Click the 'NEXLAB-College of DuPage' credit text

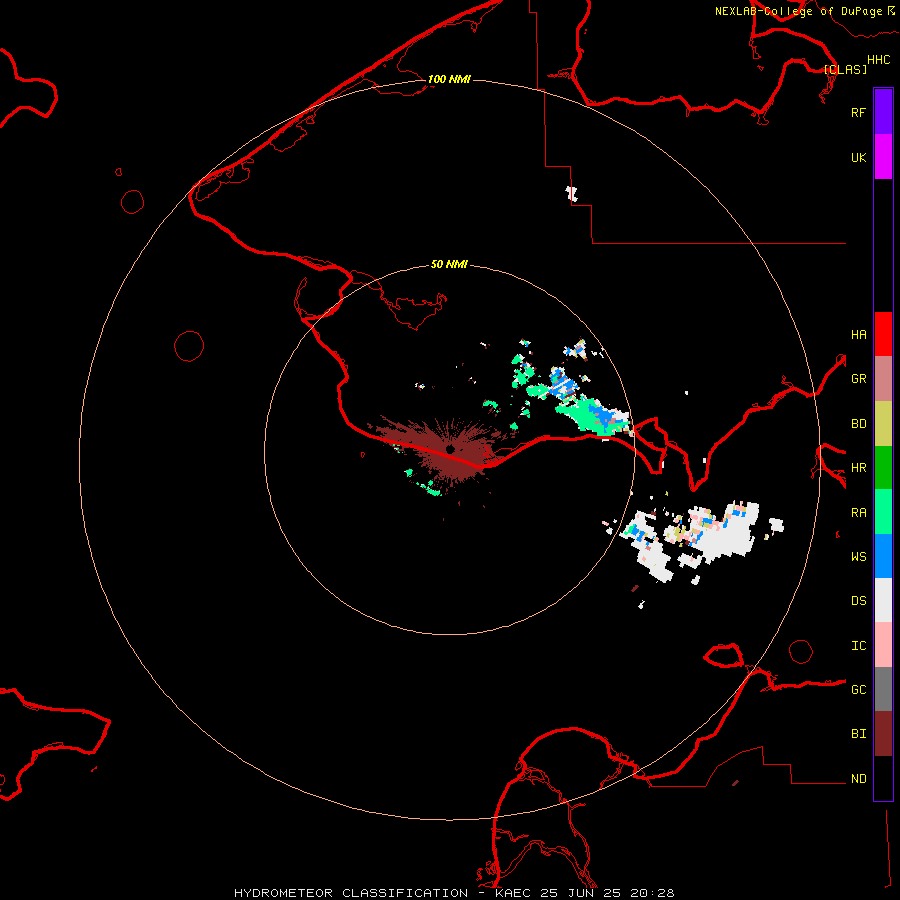coord(798,11)
